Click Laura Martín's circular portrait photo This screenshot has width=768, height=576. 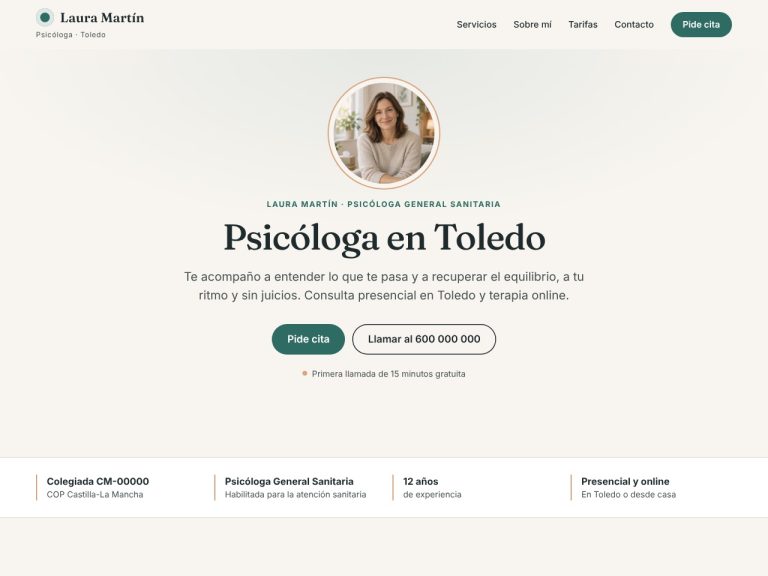384,133
